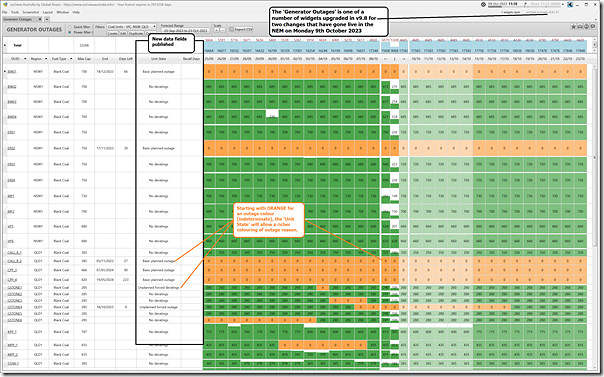Click the Duplicate filter button

pyautogui.click(x=136, y=34)
